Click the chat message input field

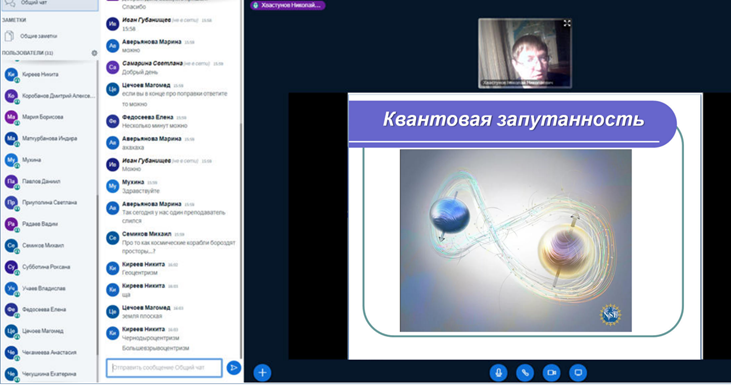pyautogui.click(x=164, y=368)
